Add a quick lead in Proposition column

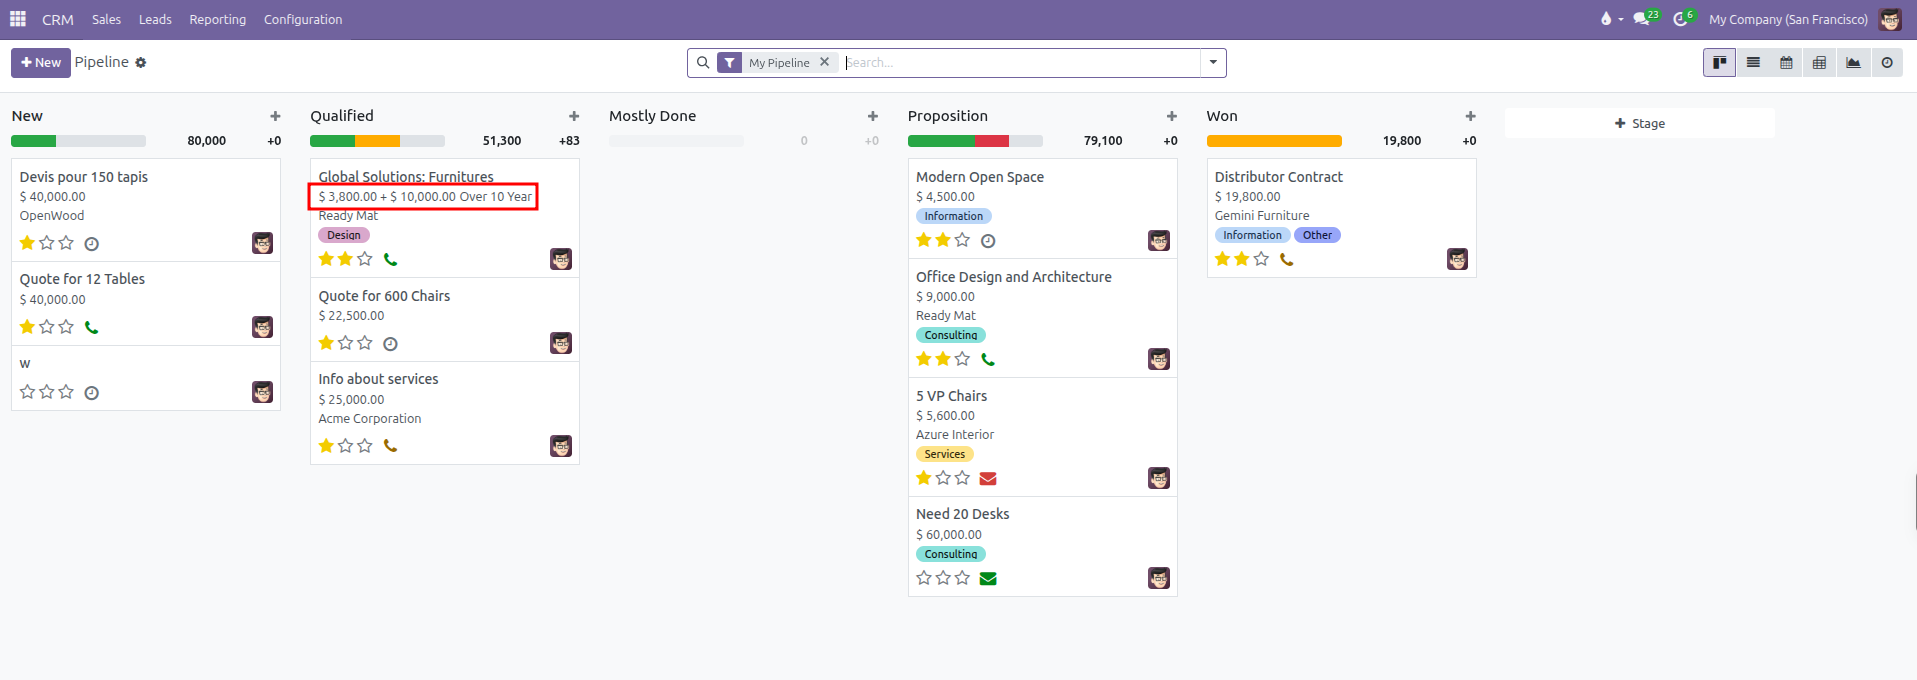(x=1172, y=116)
